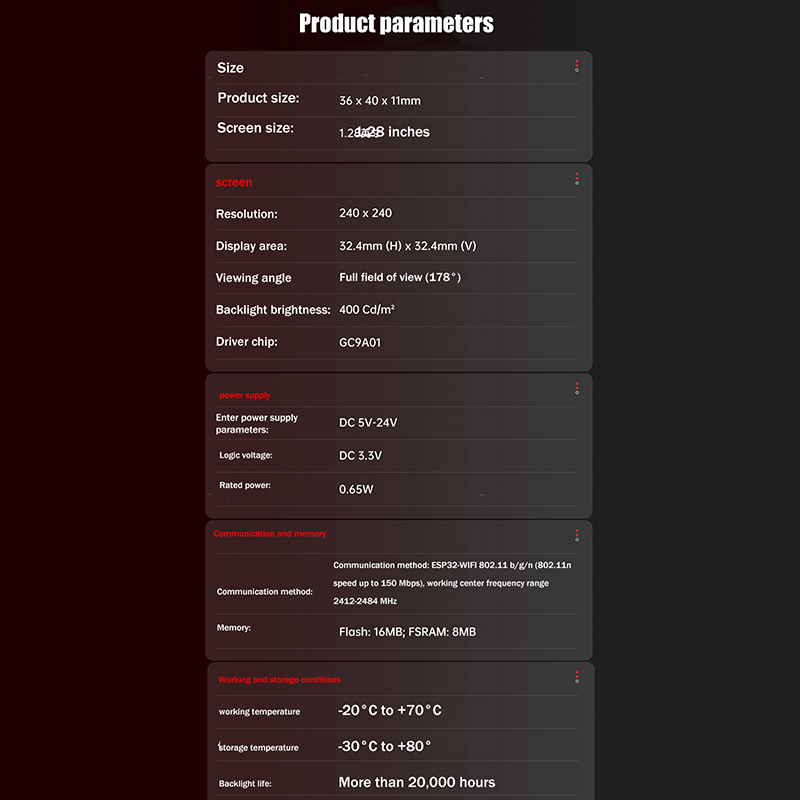Viewport: 800px width, 800px height.
Task: Click the Communication and memory heading
Action: point(270,534)
